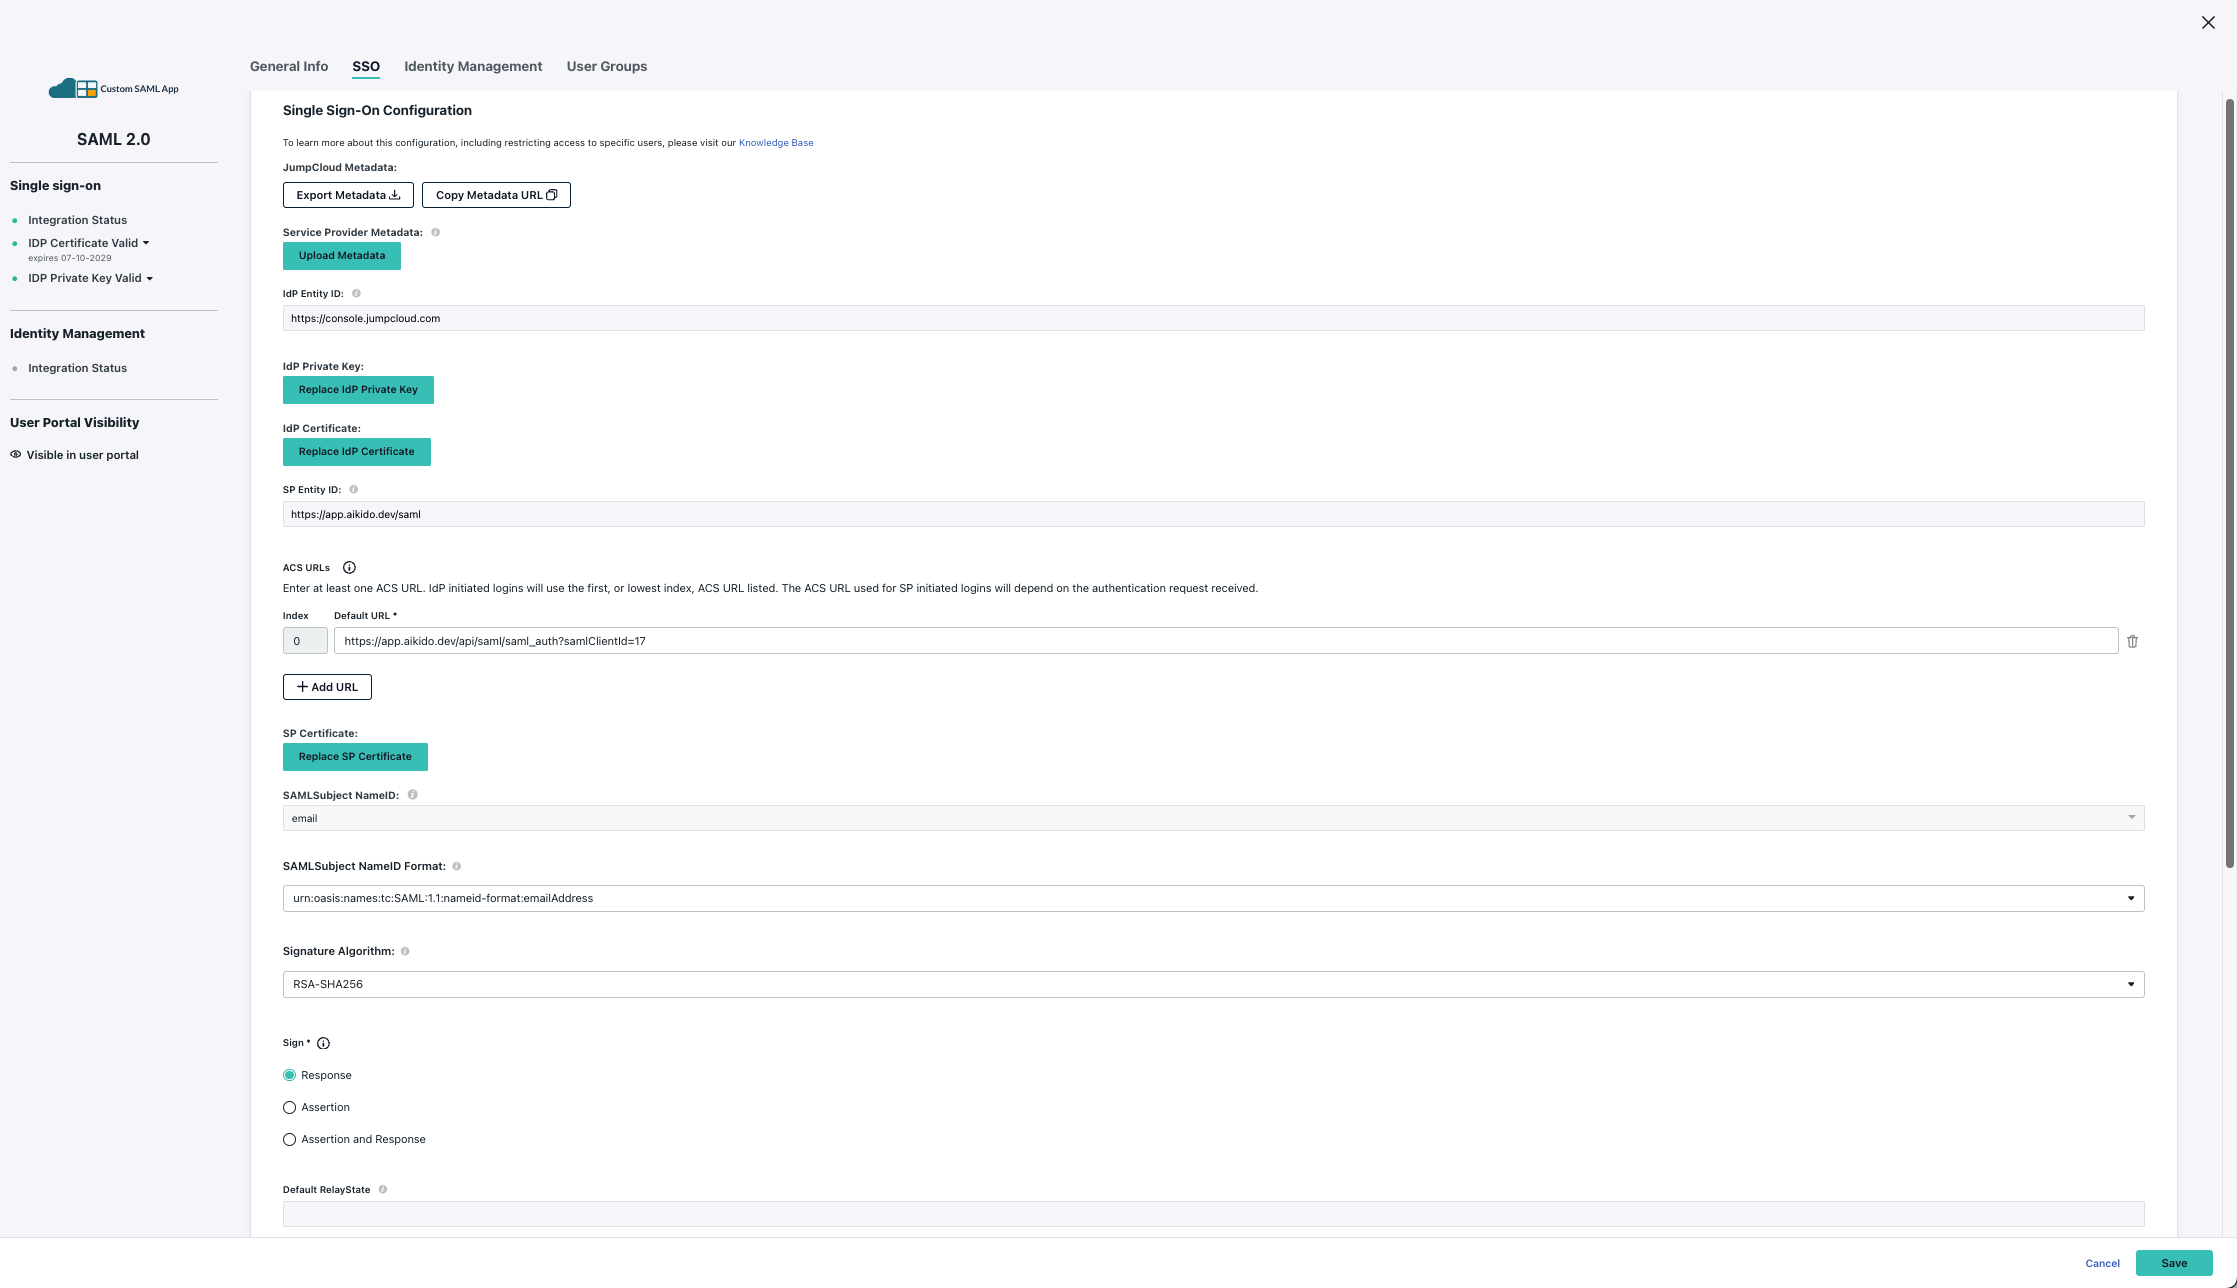Expand IDP Private Key Valid details
The image size is (2237, 1288).
click(150, 279)
